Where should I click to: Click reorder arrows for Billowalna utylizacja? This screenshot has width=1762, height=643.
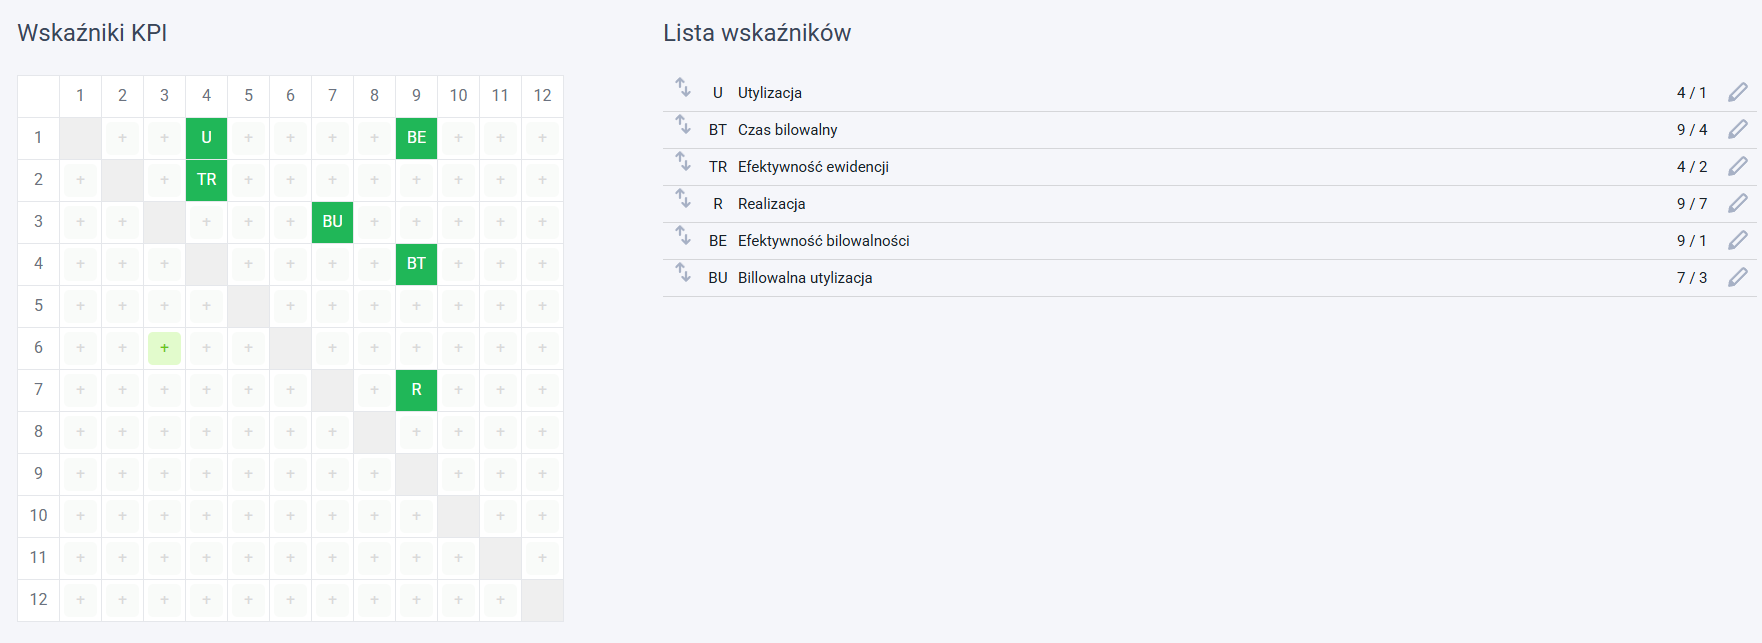pos(683,272)
